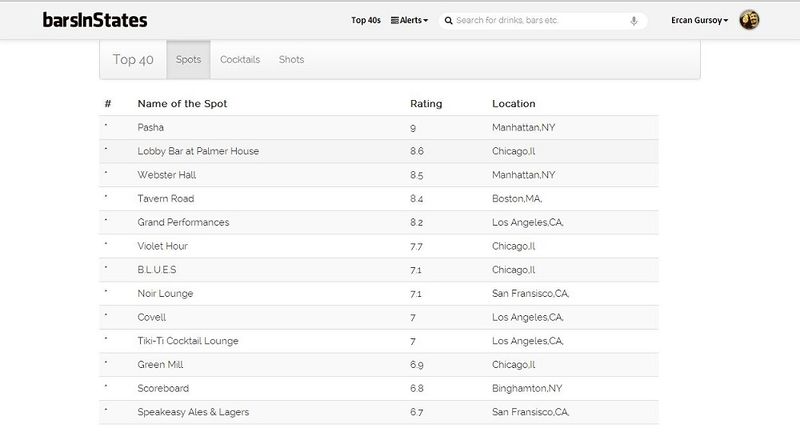Open Lobby Bar at Palmer House entry
The height and width of the screenshot is (432, 800).
[x=198, y=151]
